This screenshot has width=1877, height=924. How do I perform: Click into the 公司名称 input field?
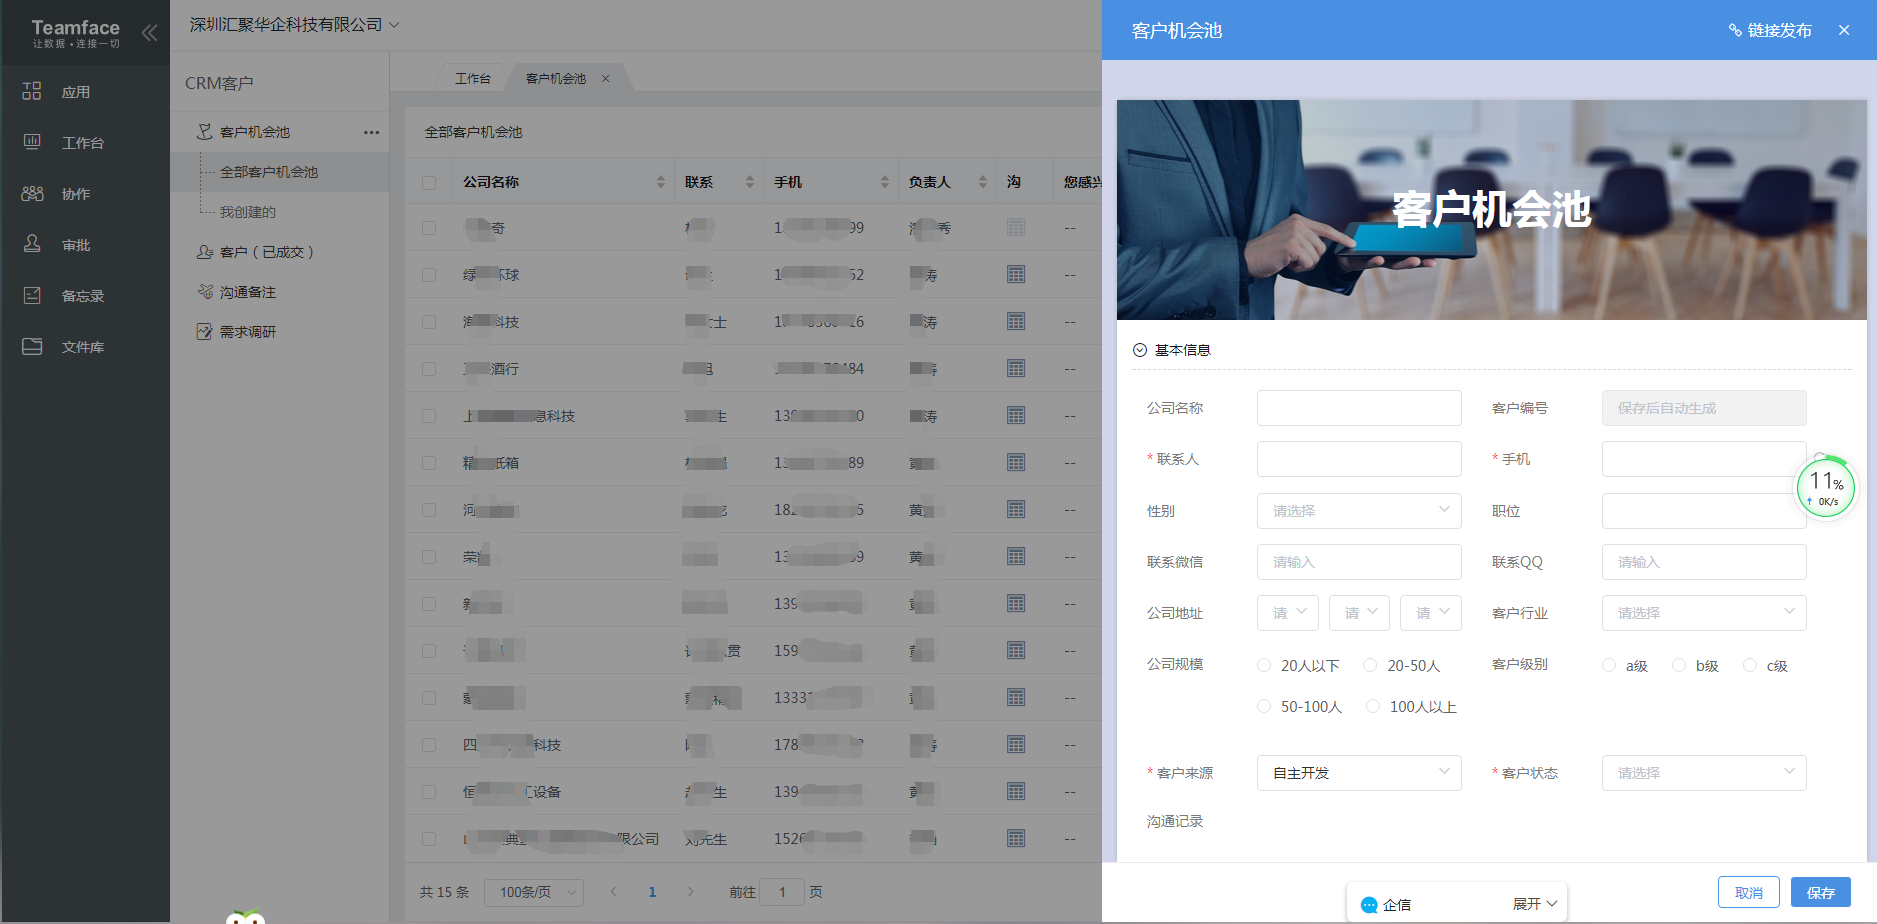[x=1359, y=408]
